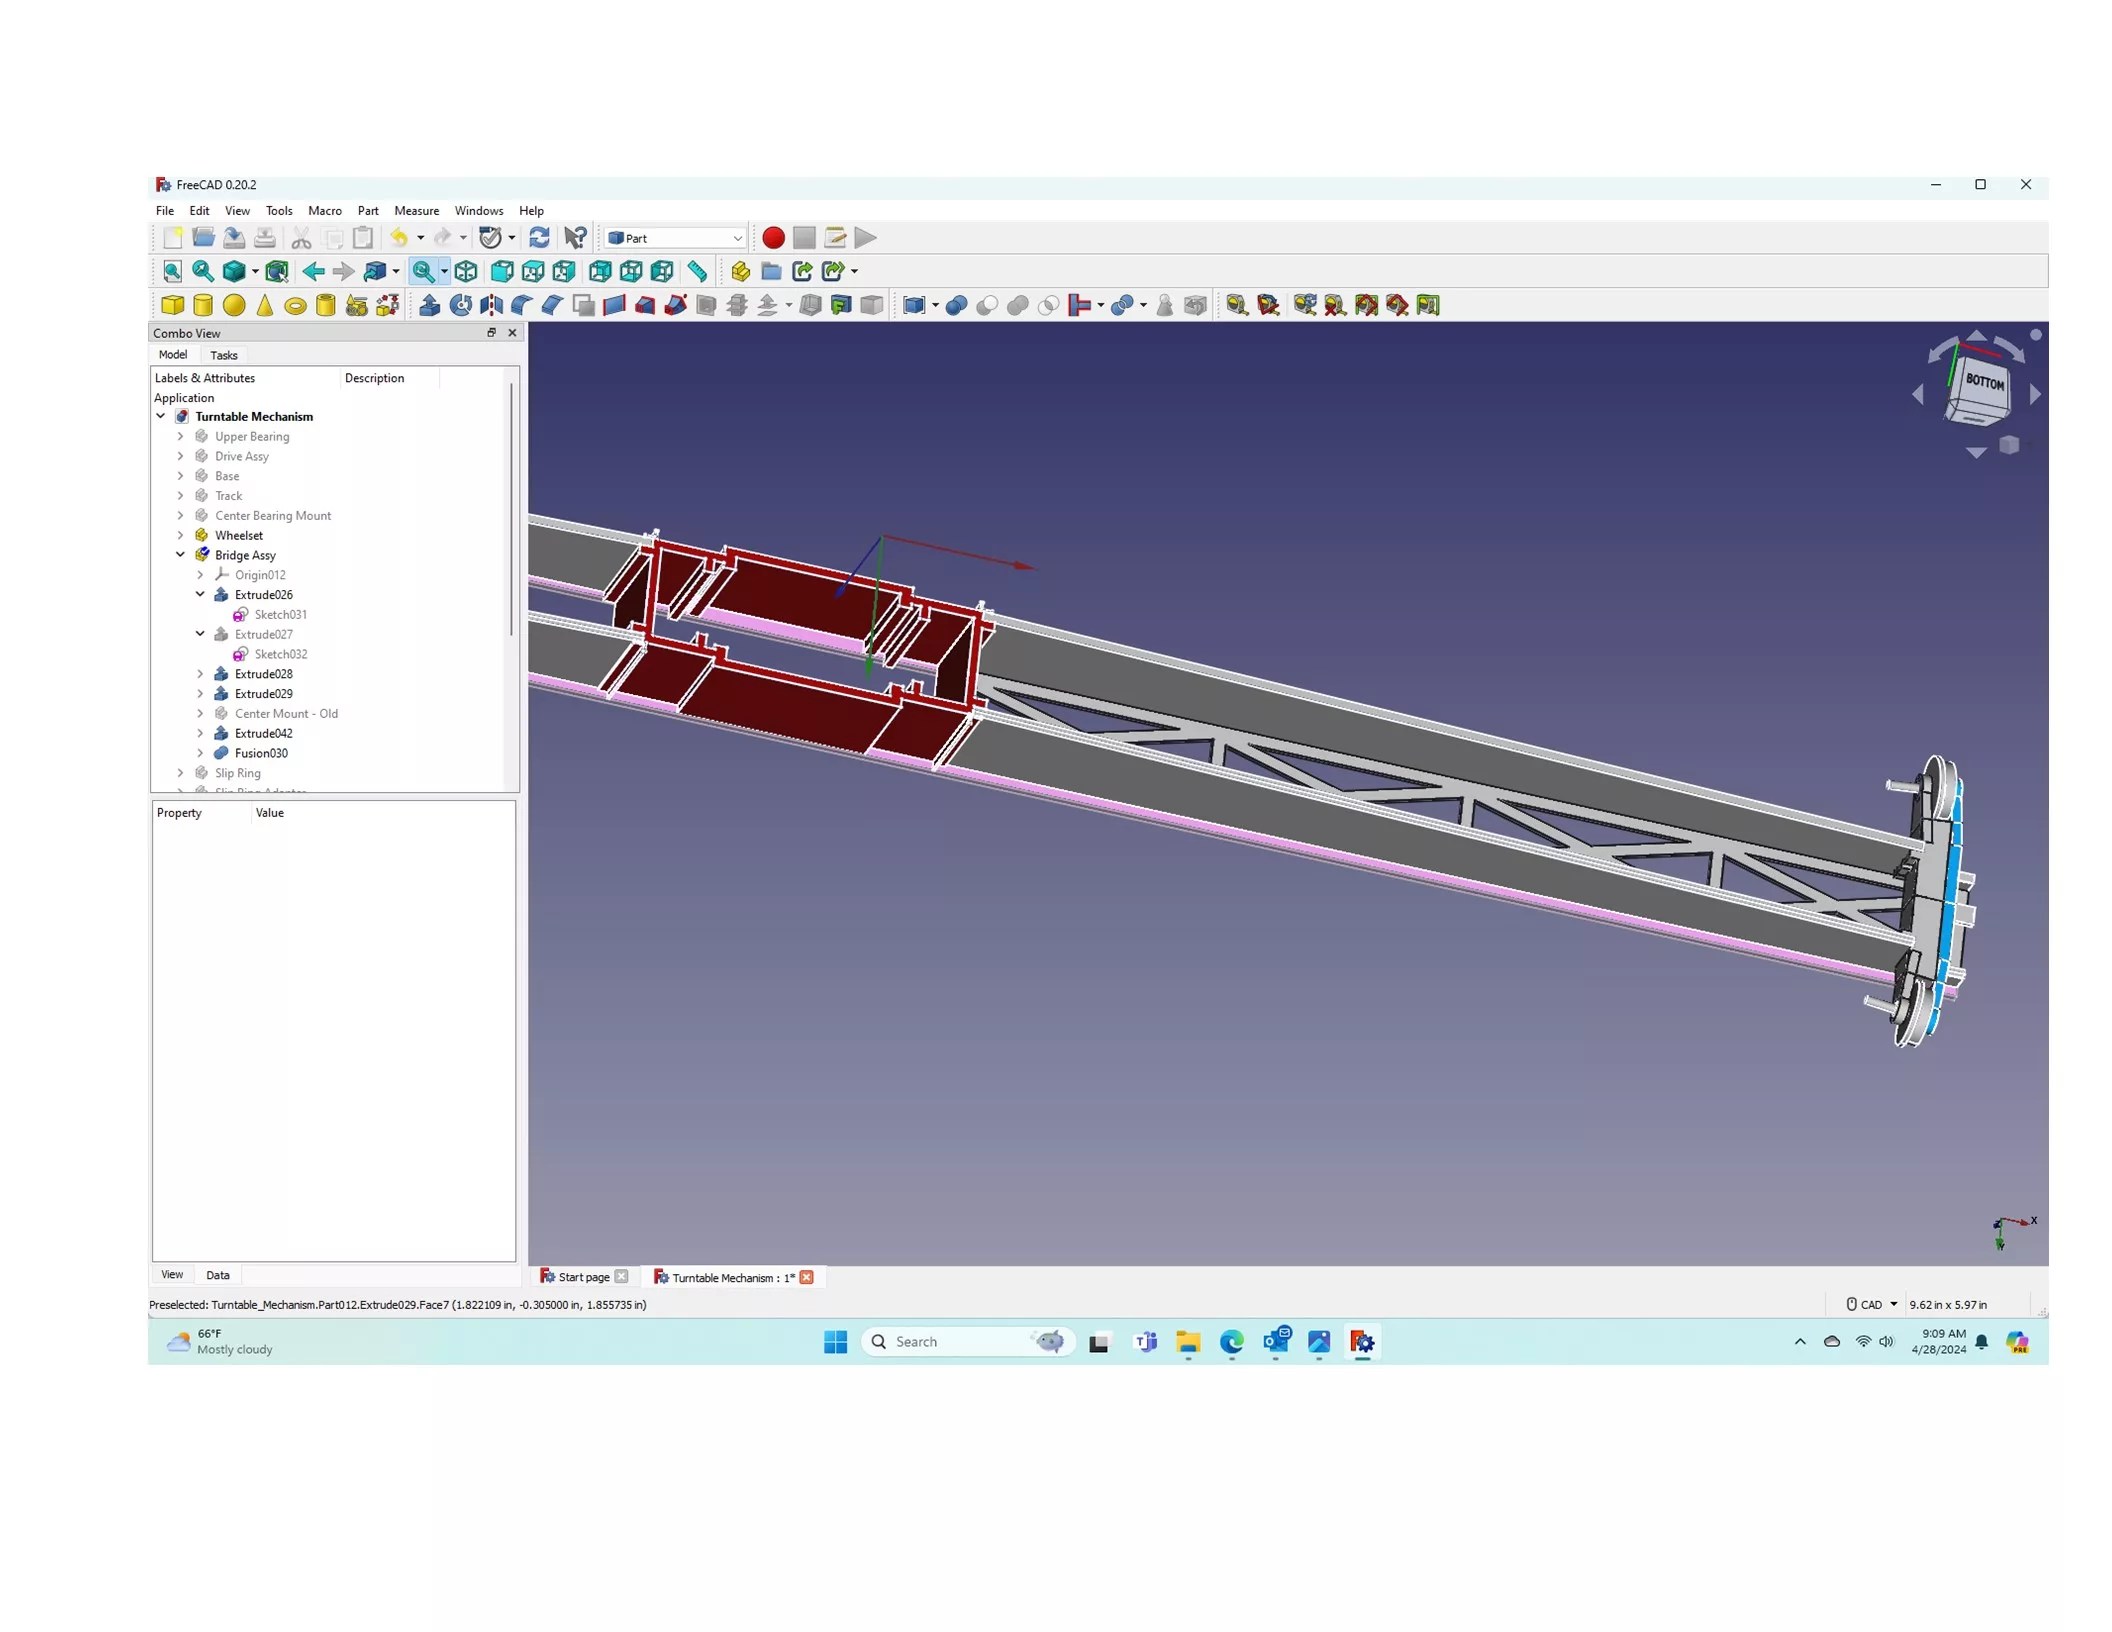Switch to the Start page tab
This screenshot has height=1632, width=2112.
pyautogui.click(x=583, y=1277)
